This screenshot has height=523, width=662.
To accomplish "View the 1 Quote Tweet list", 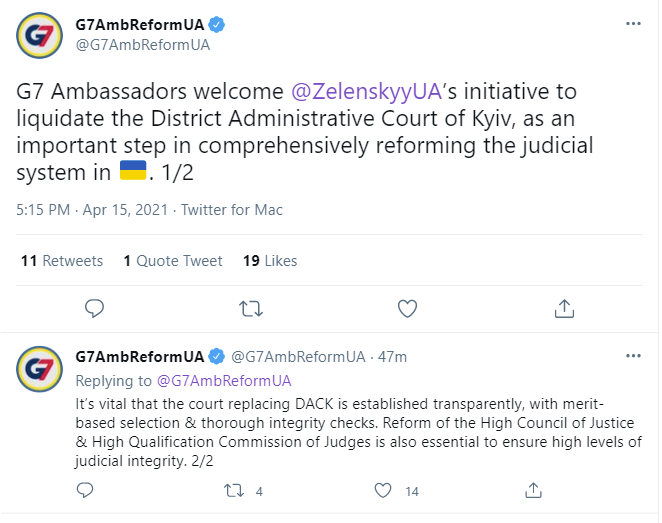I will click(173, 260).
